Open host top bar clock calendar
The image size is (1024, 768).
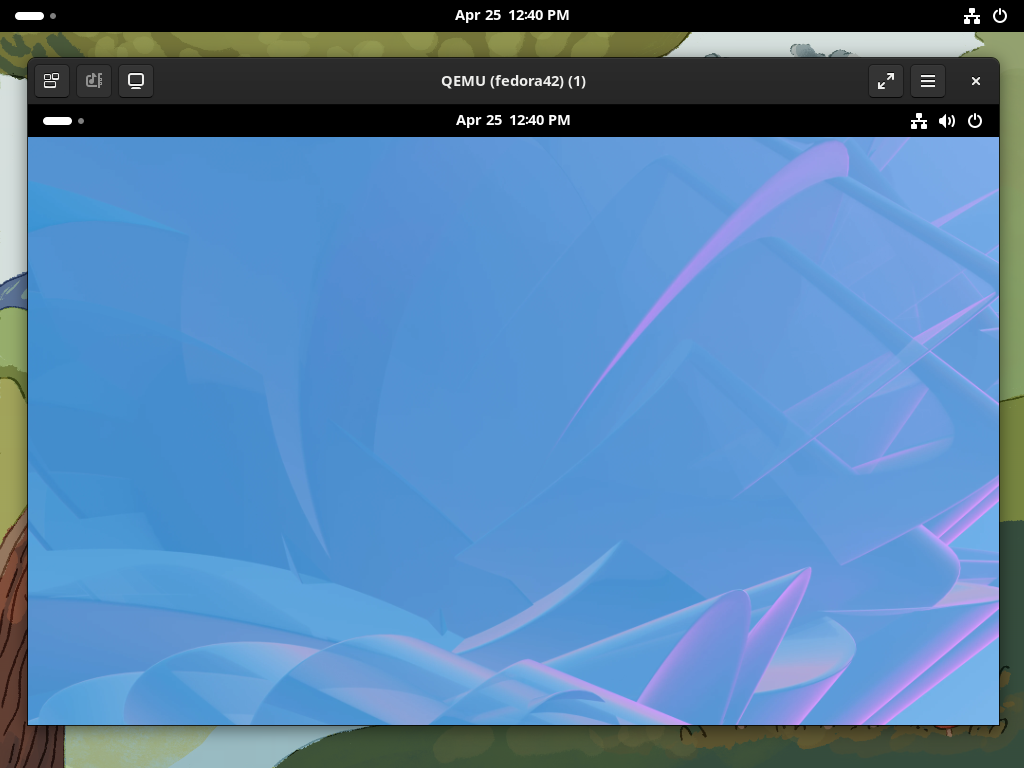[x=512, y=15]
